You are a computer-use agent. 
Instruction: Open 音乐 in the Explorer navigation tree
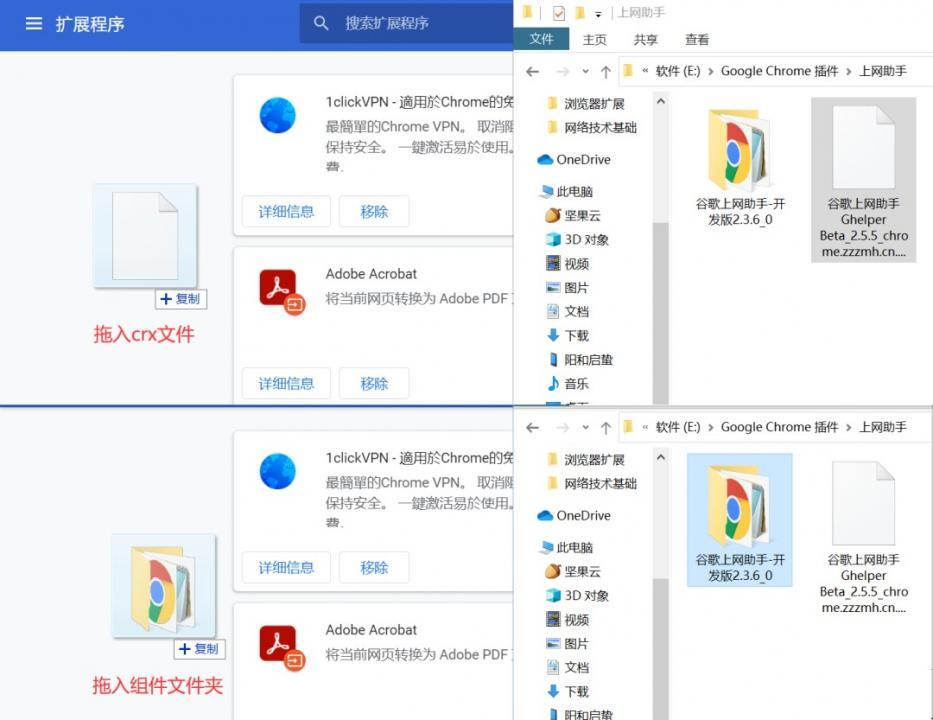[568, 383]
